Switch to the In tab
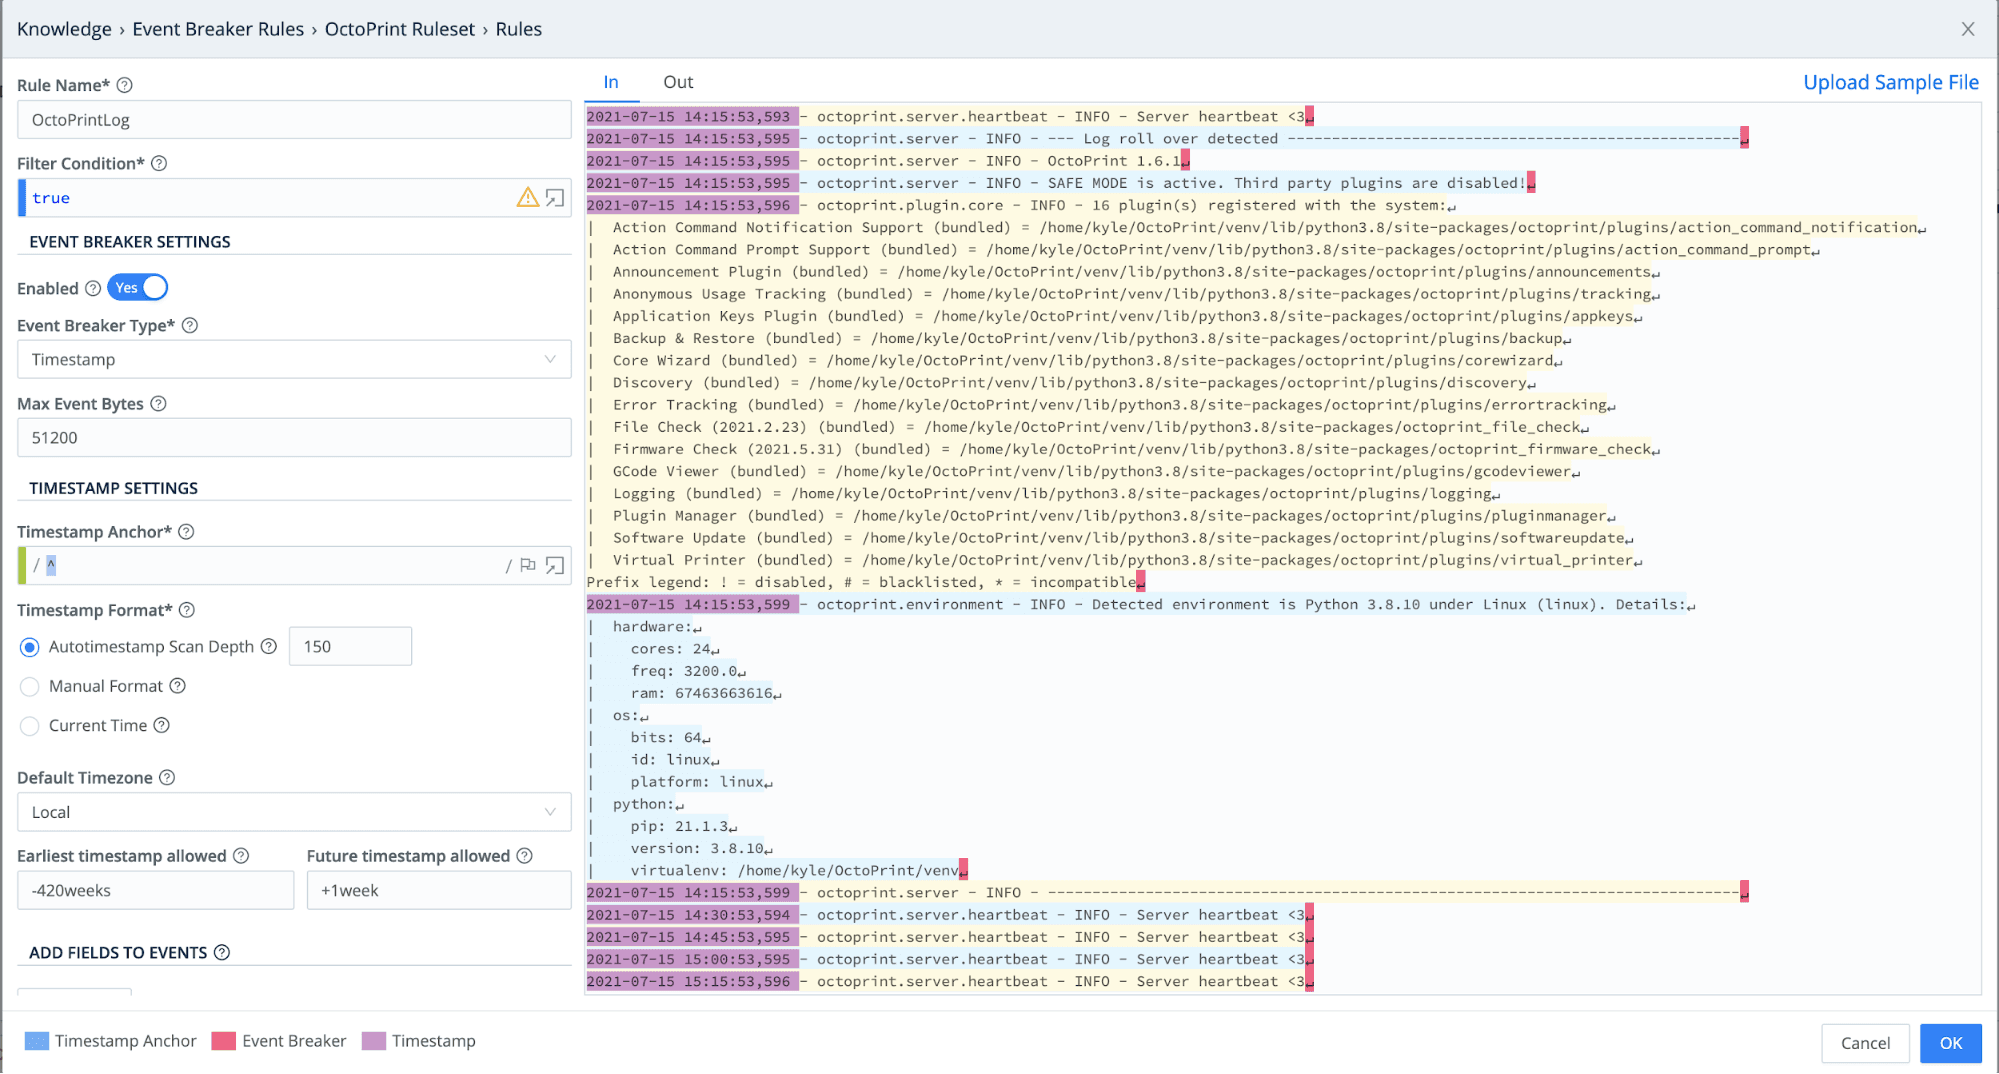This screenshot has width=1999, height=1074. [611, 83]
